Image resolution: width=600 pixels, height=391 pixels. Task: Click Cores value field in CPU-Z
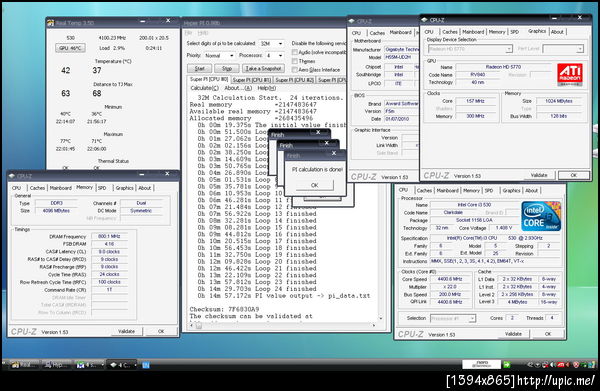pos(512,318)
